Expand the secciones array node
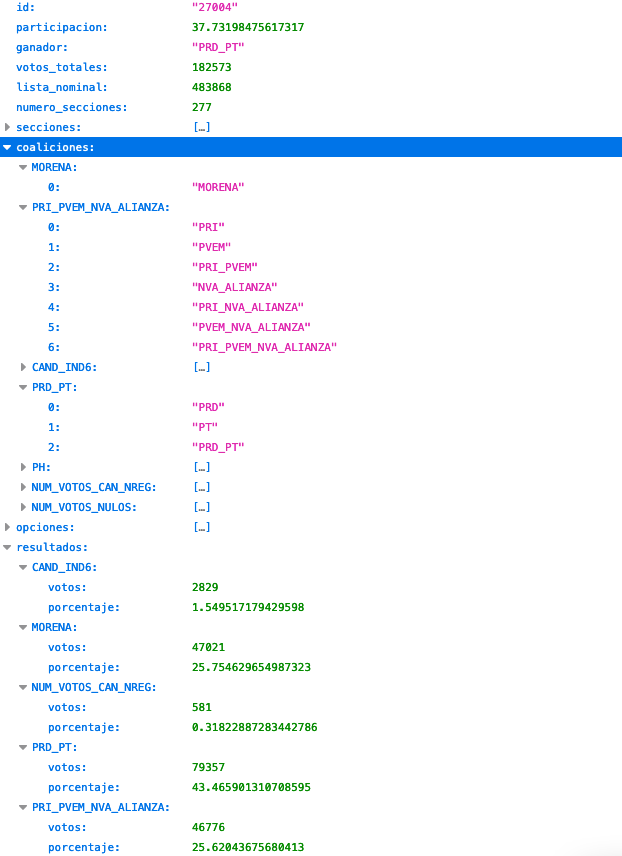This screenshot has width=622, height=856. (x=7, y=127)
